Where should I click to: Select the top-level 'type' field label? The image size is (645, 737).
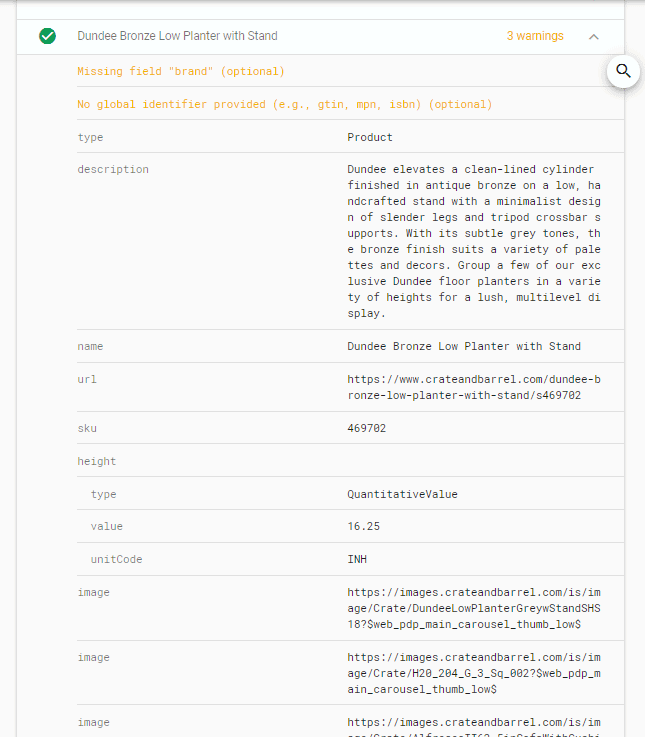tap(90, 137)
